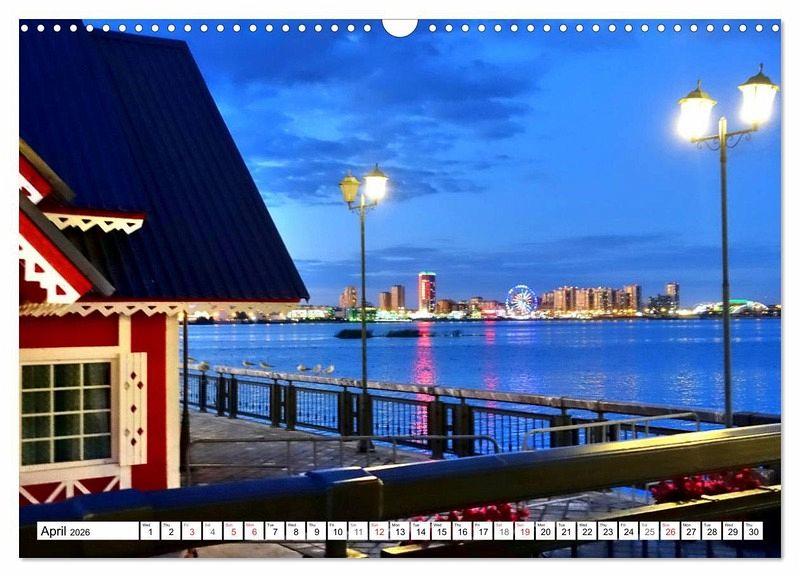Select date 23 in the calendar strip
This screenshot has height=577, width=800.
[608, 531]
